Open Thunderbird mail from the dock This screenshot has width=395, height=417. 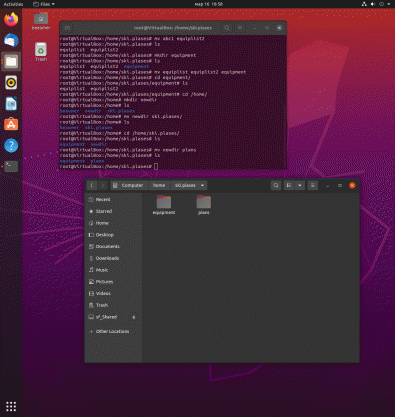point(11,40)
